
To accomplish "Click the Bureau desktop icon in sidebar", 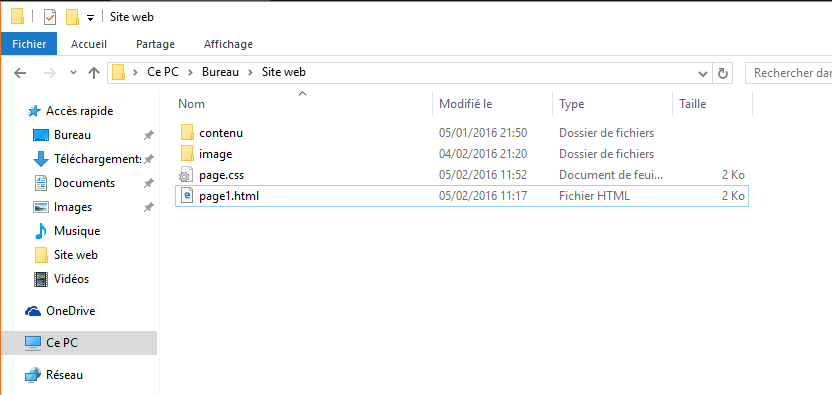I will (41, 135).
